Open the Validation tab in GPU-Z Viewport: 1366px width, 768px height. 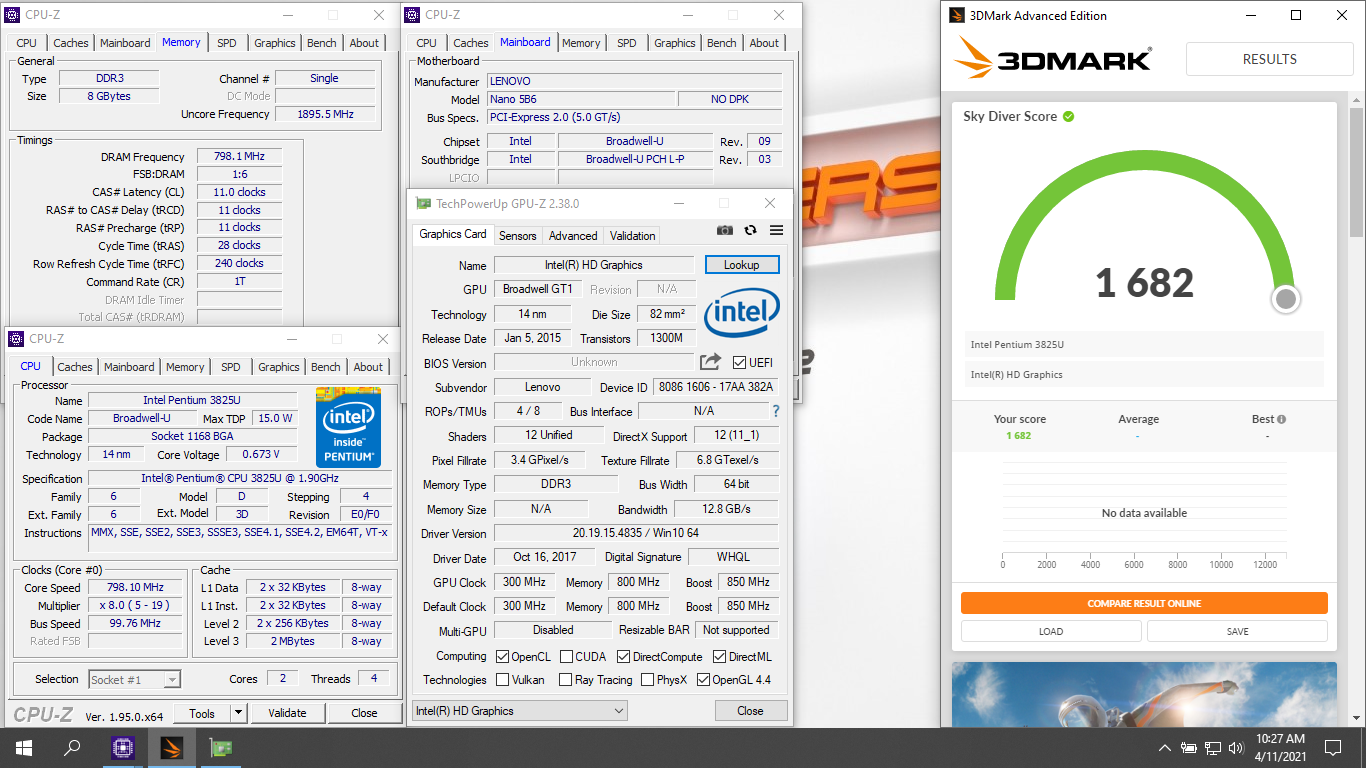pyautogui.click(x=632, y=236)
